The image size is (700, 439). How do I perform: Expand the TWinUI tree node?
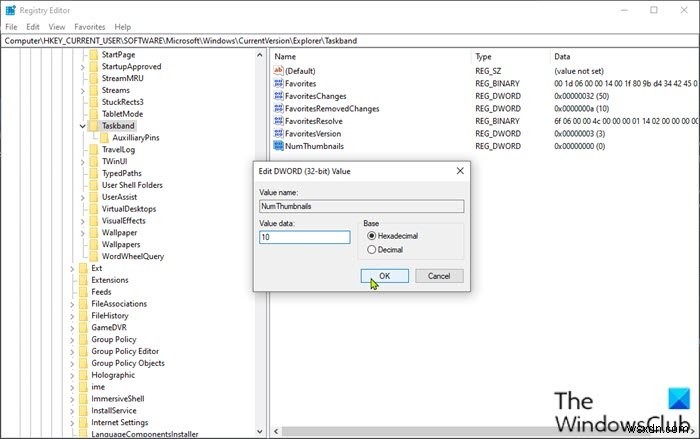[x=83, y=162]
